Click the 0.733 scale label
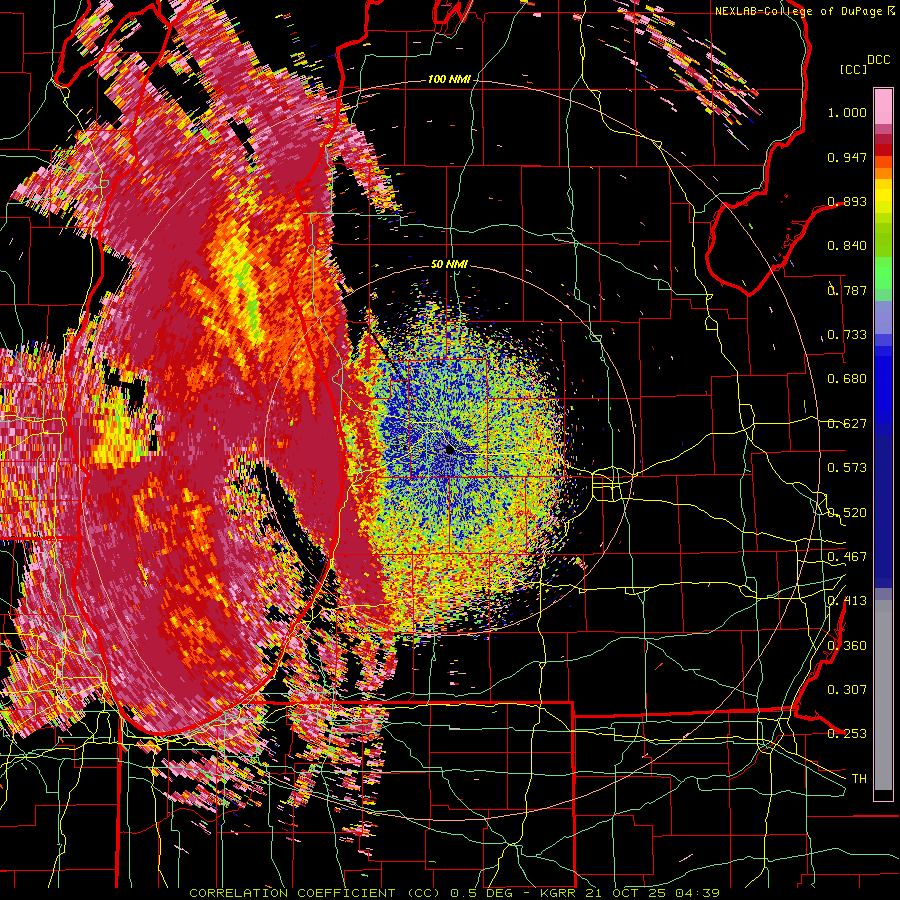This screenshot has height=900, width=900. pos(847,335)
